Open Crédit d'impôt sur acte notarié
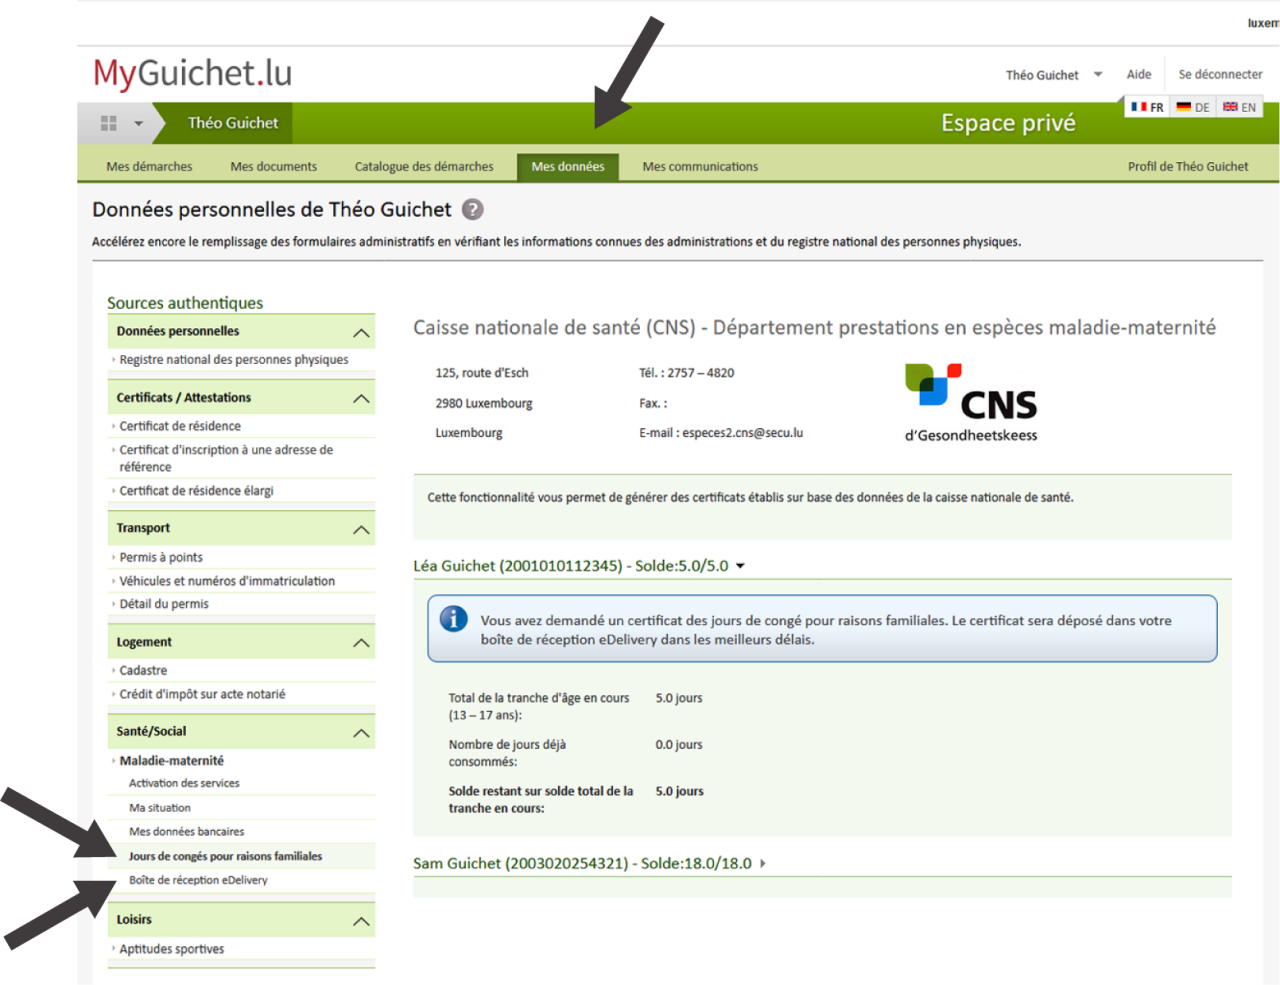Screen dimensions: 1280x985 click(202, 694)
